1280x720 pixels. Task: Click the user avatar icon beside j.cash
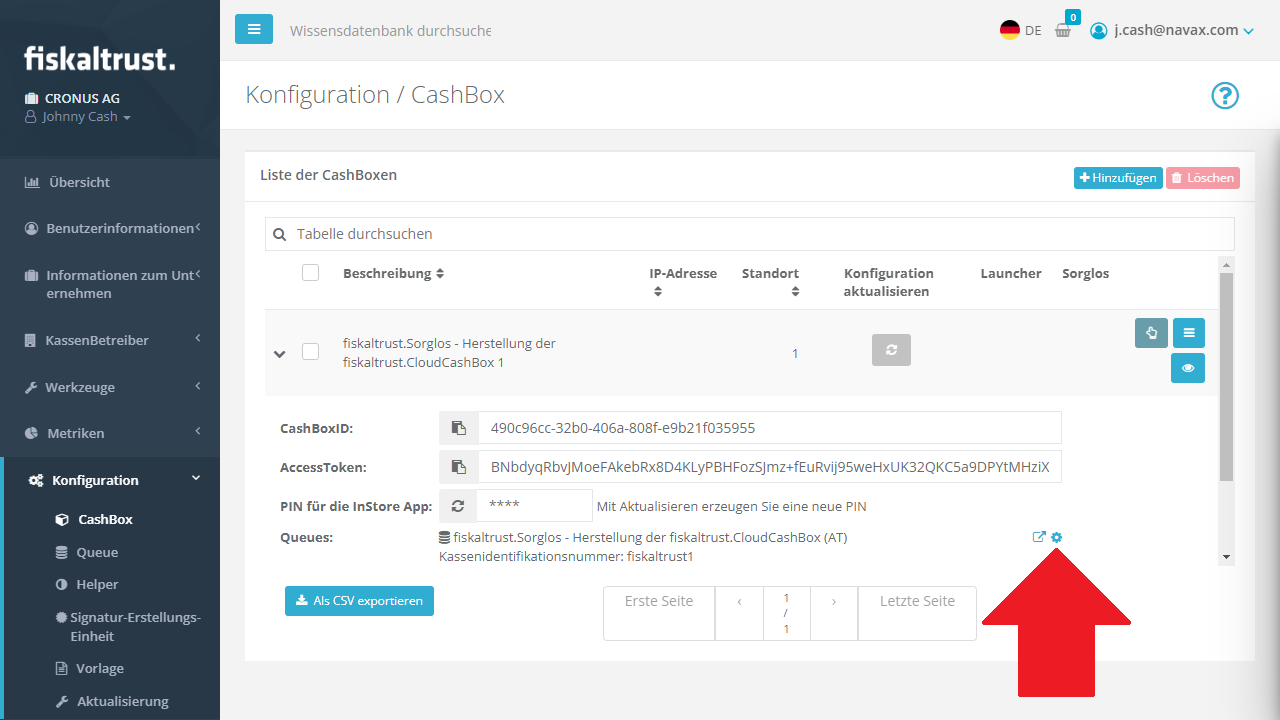(x=1099, y=31)
